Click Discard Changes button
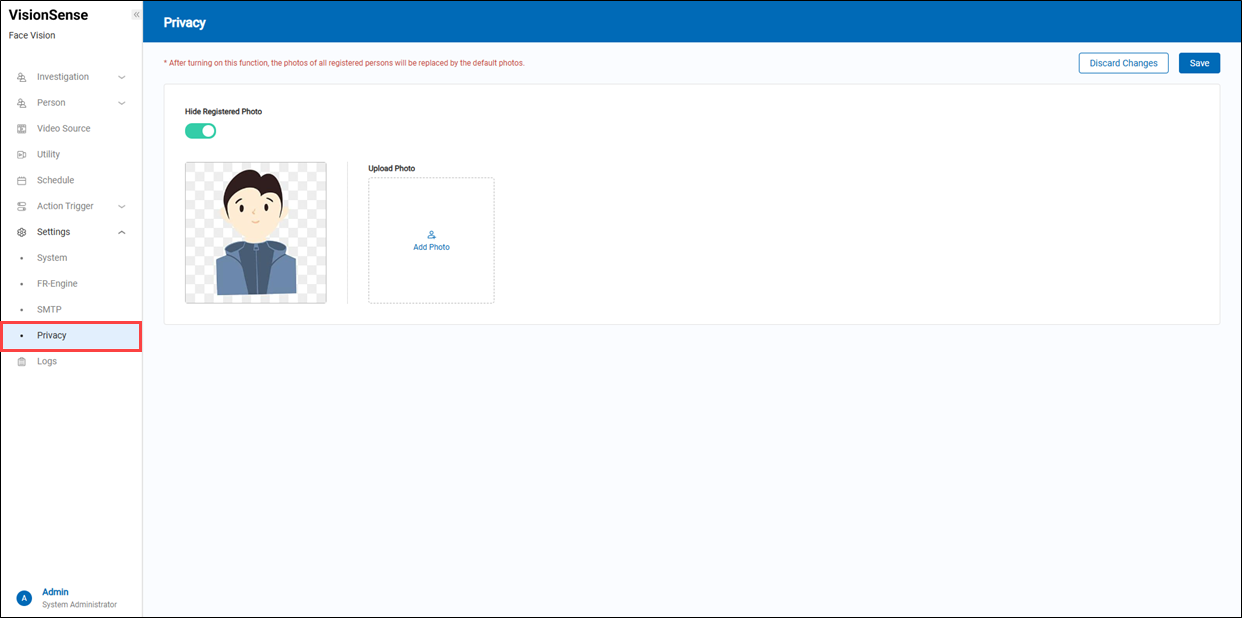 coord(1123,62)
